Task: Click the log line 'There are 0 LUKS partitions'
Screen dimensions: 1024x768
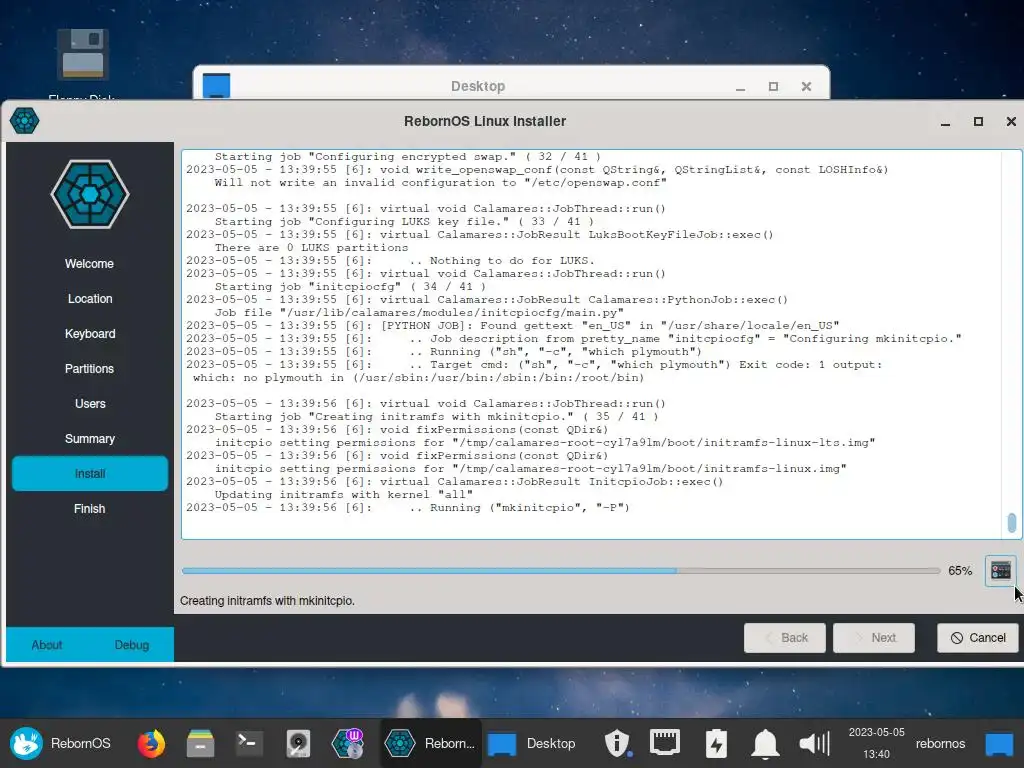Action: [312, 248]
